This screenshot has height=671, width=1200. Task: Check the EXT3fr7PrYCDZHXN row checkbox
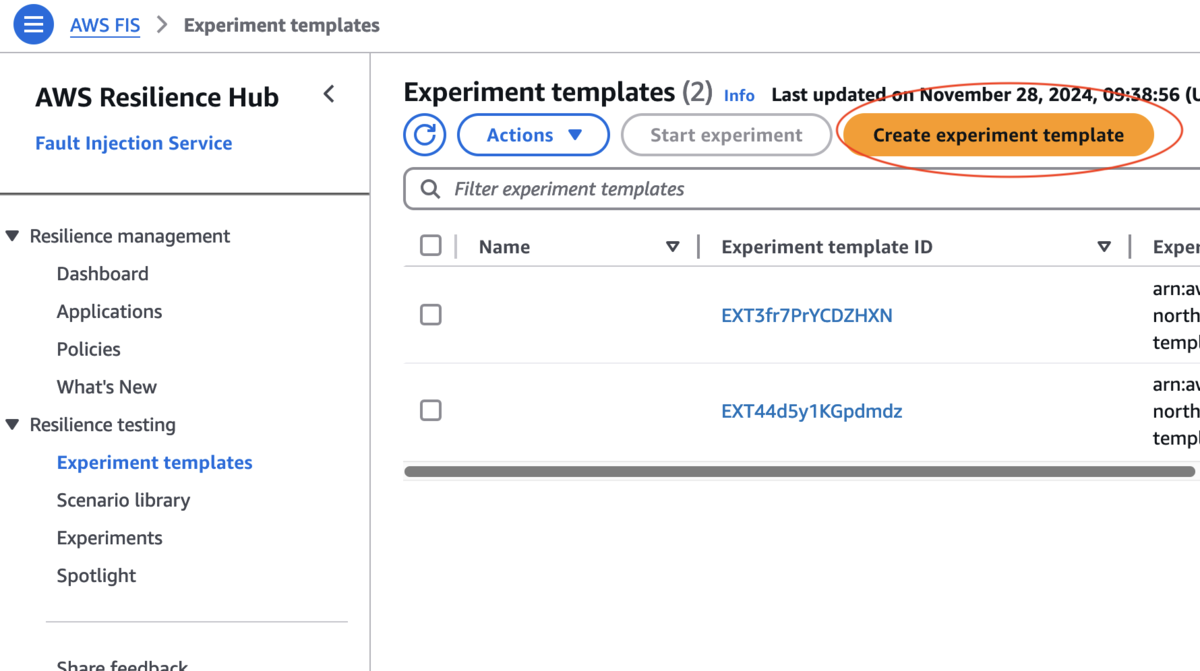pyautogui.click(x=431, y=315)
